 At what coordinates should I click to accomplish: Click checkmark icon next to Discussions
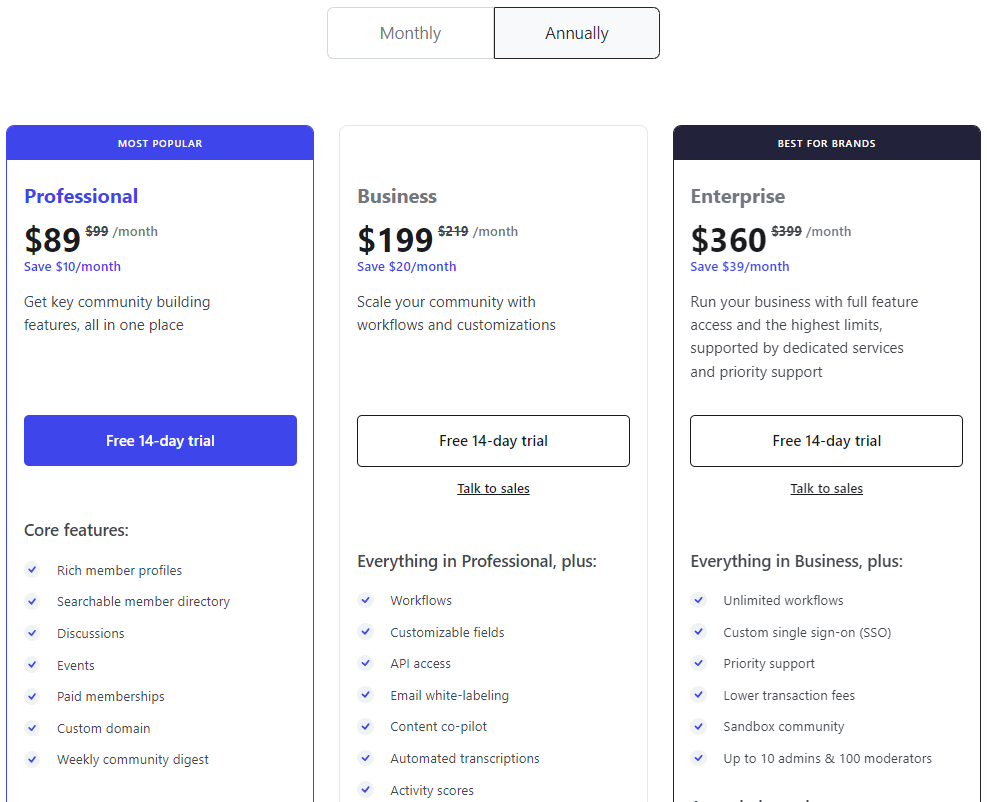coord(32,633)
